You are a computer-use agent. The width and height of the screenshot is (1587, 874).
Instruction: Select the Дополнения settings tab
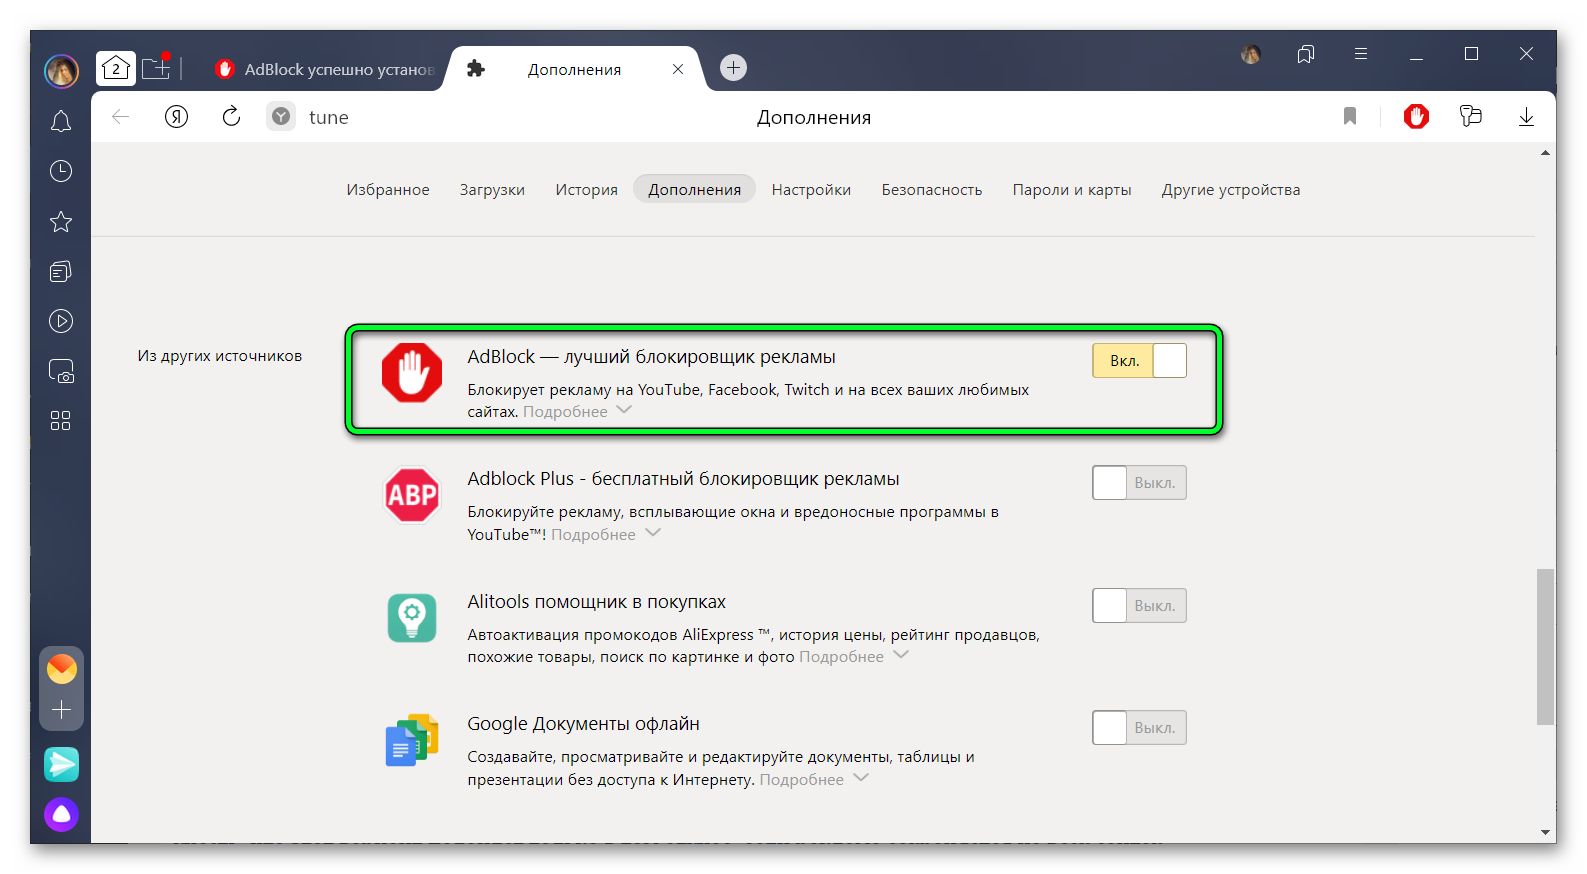point(695,190)
